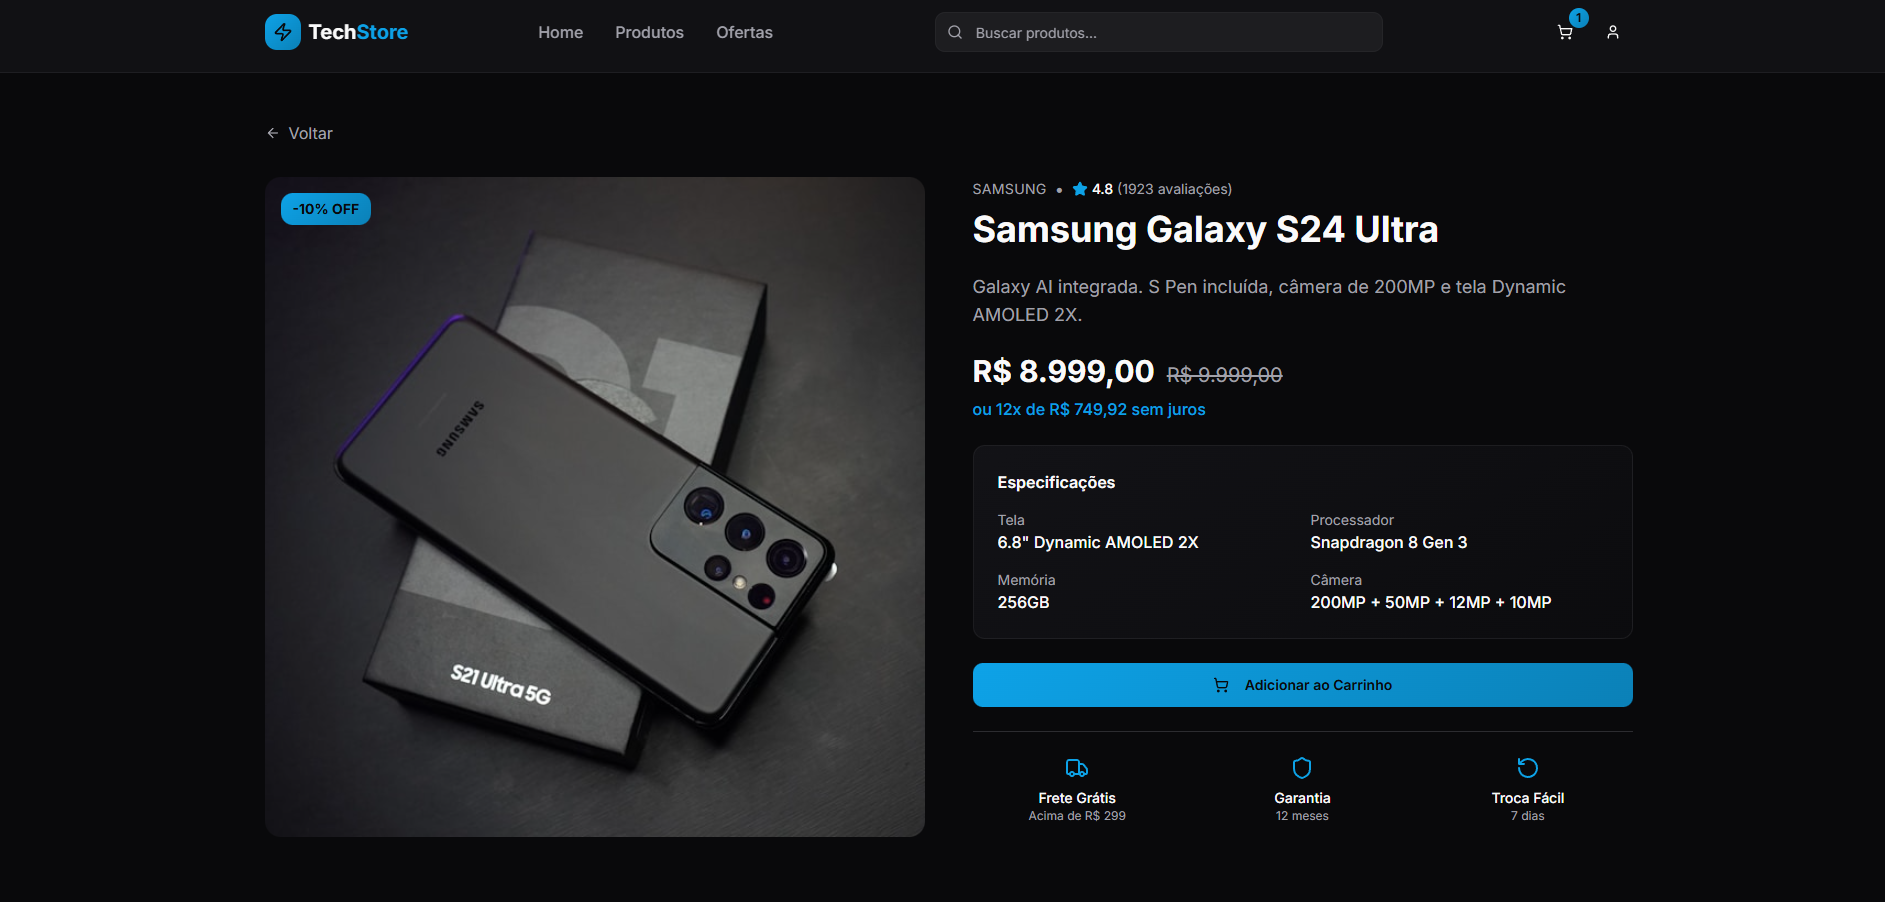Click the TechStore brand name
The height and width of the screenshot is (902, 1885).
[x=358, y=32]
